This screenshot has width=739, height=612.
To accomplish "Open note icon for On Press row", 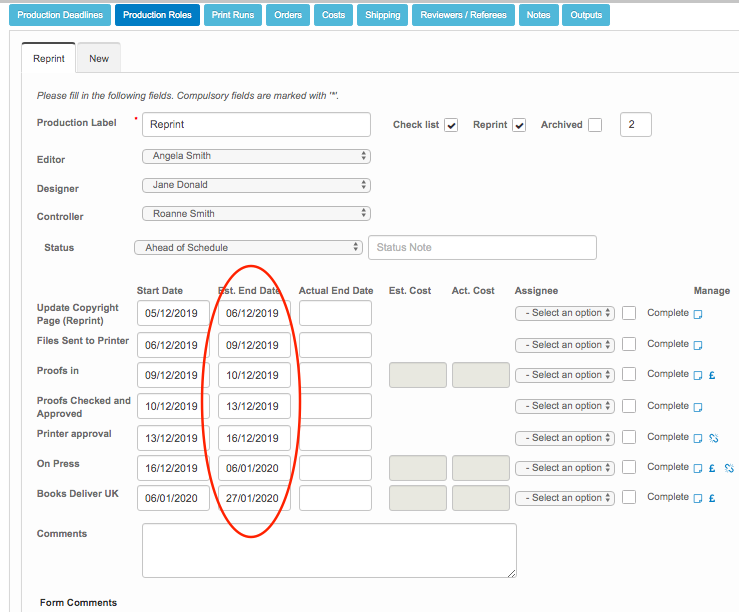I will 698,468.
